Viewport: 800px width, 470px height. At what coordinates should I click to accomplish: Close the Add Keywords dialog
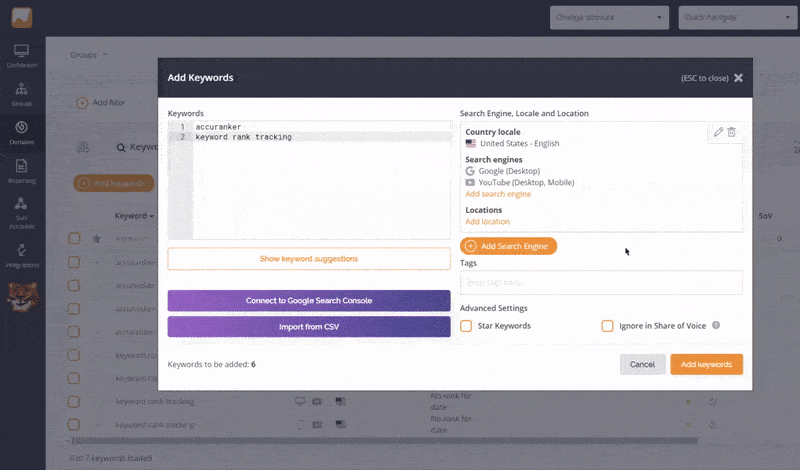(738, 78)
